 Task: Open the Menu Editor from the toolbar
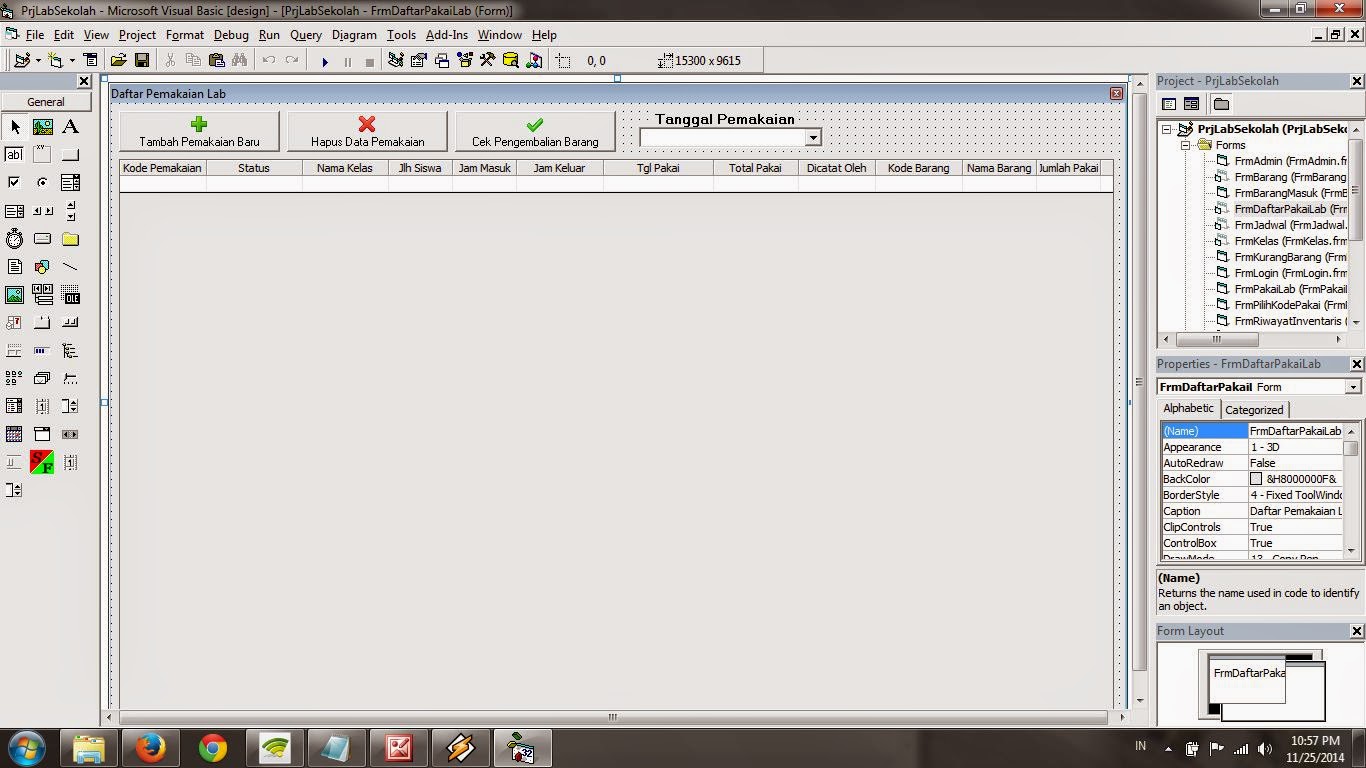(91, 61)
